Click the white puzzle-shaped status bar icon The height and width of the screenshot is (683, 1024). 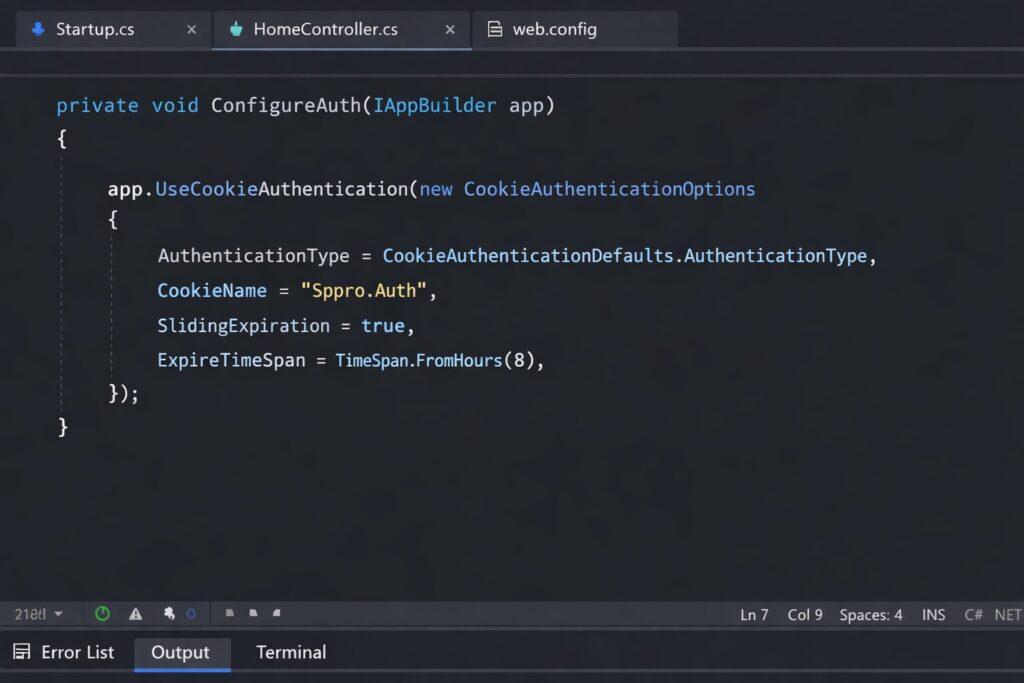pos(170,614)
